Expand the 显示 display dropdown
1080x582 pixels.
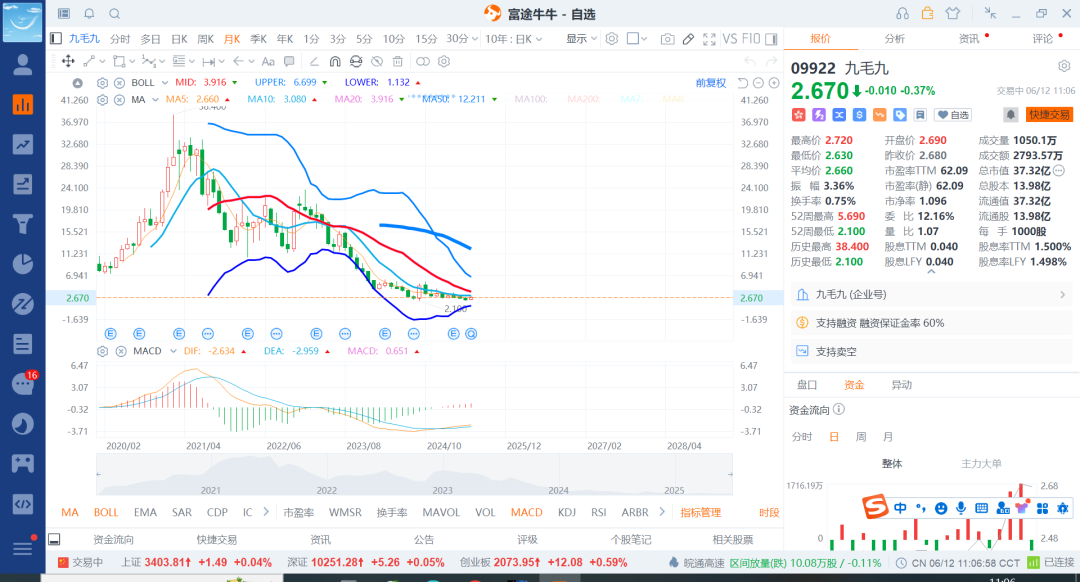point(581,39)
